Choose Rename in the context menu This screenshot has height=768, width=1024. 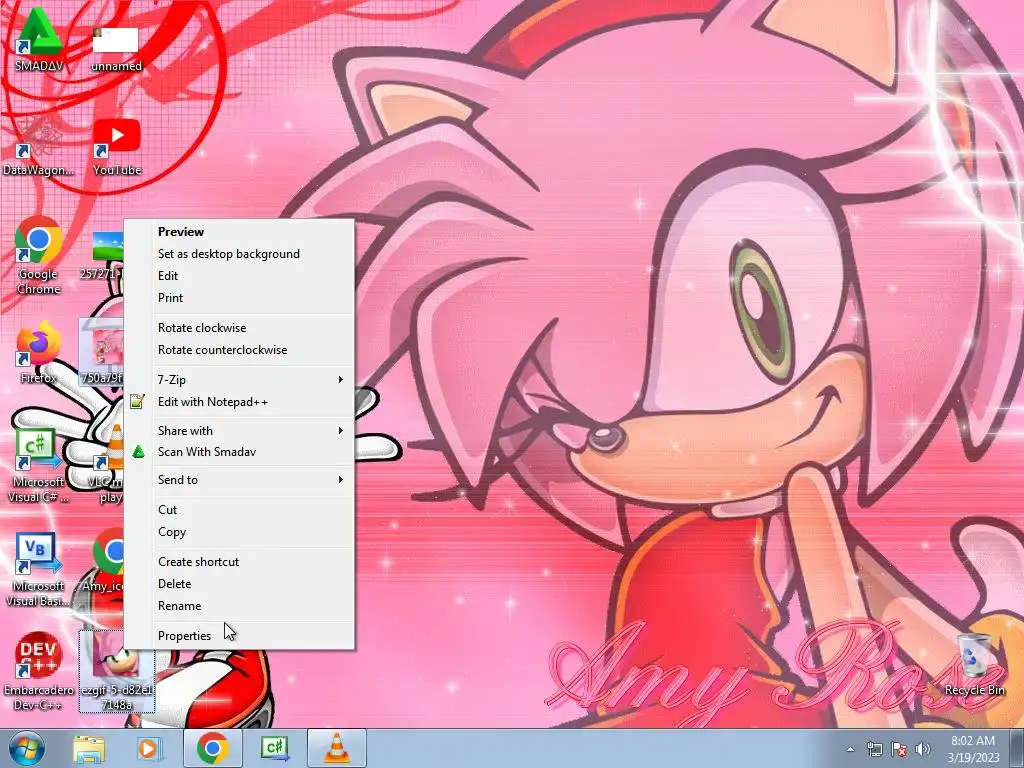tap(239, 606)
